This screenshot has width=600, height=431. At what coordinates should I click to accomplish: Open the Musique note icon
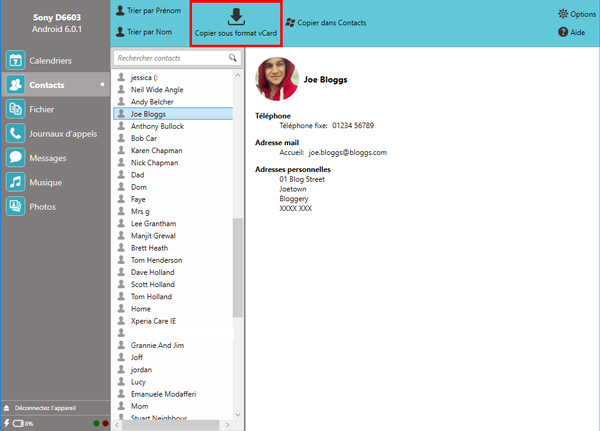(16, 182)
